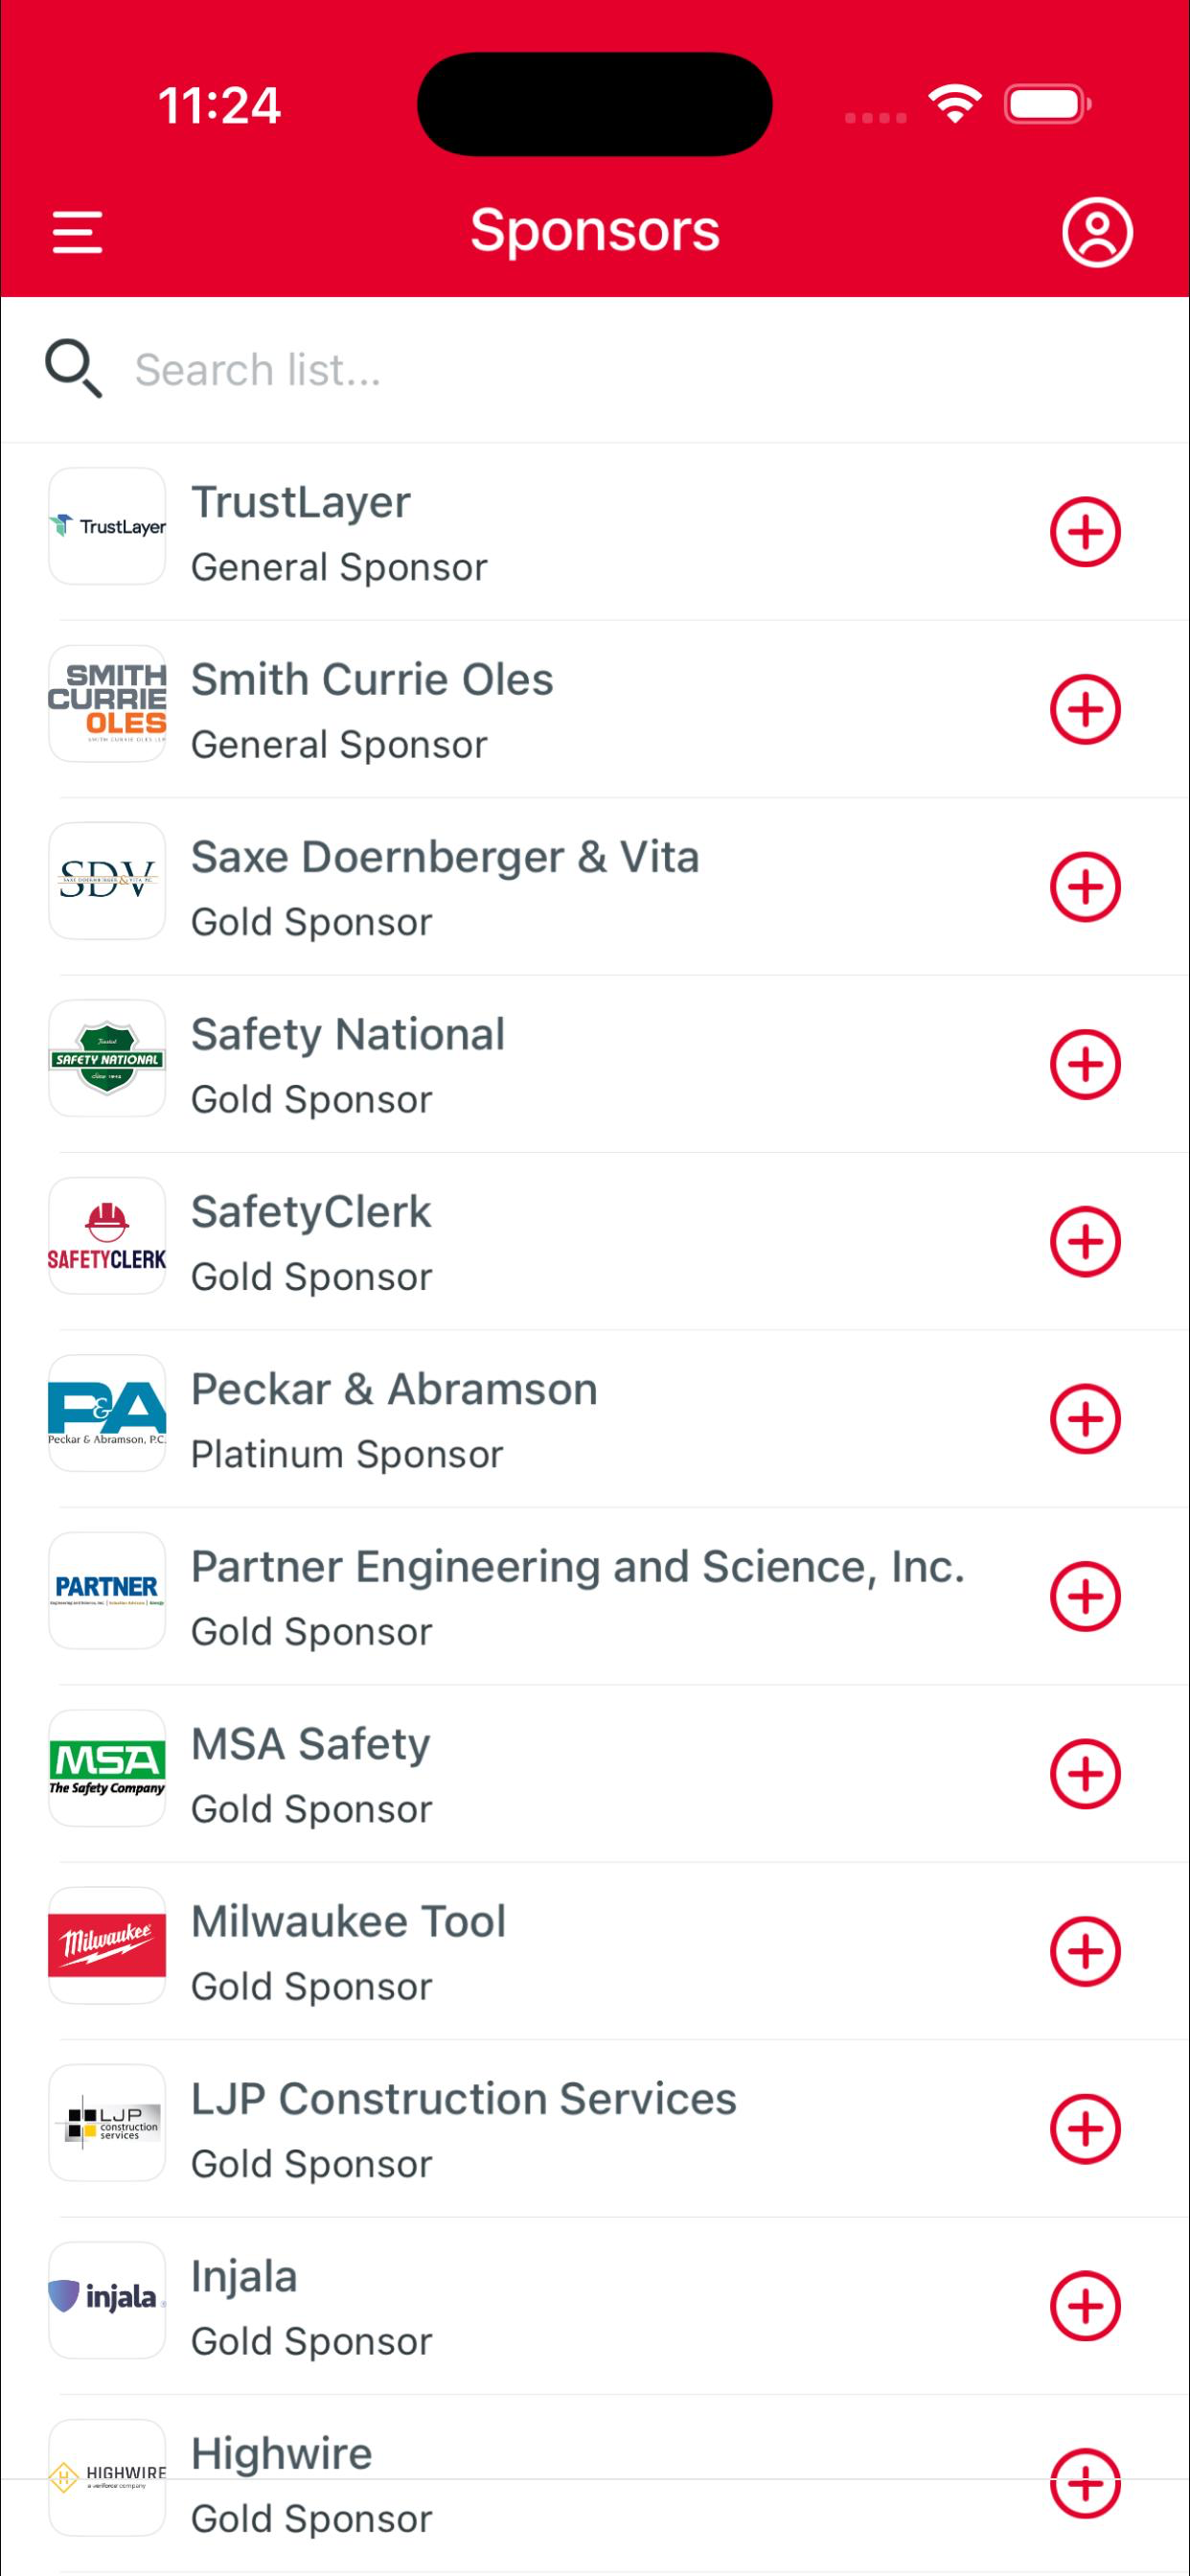Image resolution: width=1190 pixels, height=2576 pixels.
Task: Open the Highwire sponsor listing
Action: point(595,2483)
